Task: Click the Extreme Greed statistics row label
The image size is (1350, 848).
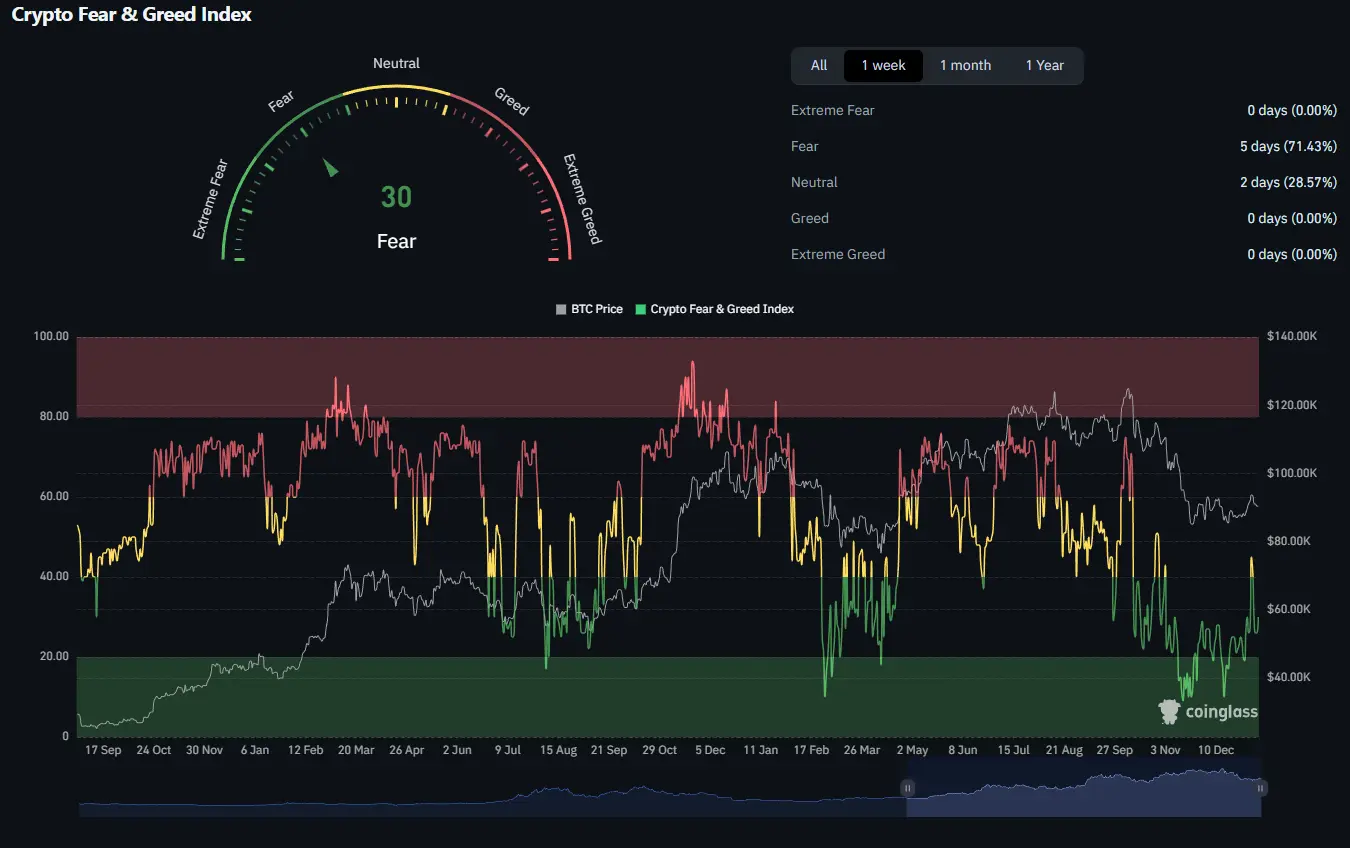Action: (x=837, y=254)
